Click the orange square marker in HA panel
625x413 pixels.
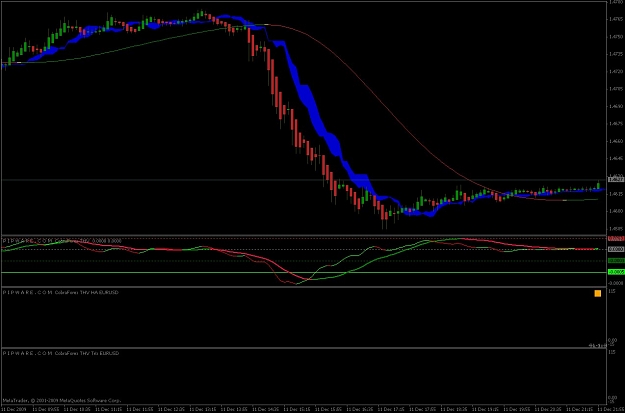[597, 293]
